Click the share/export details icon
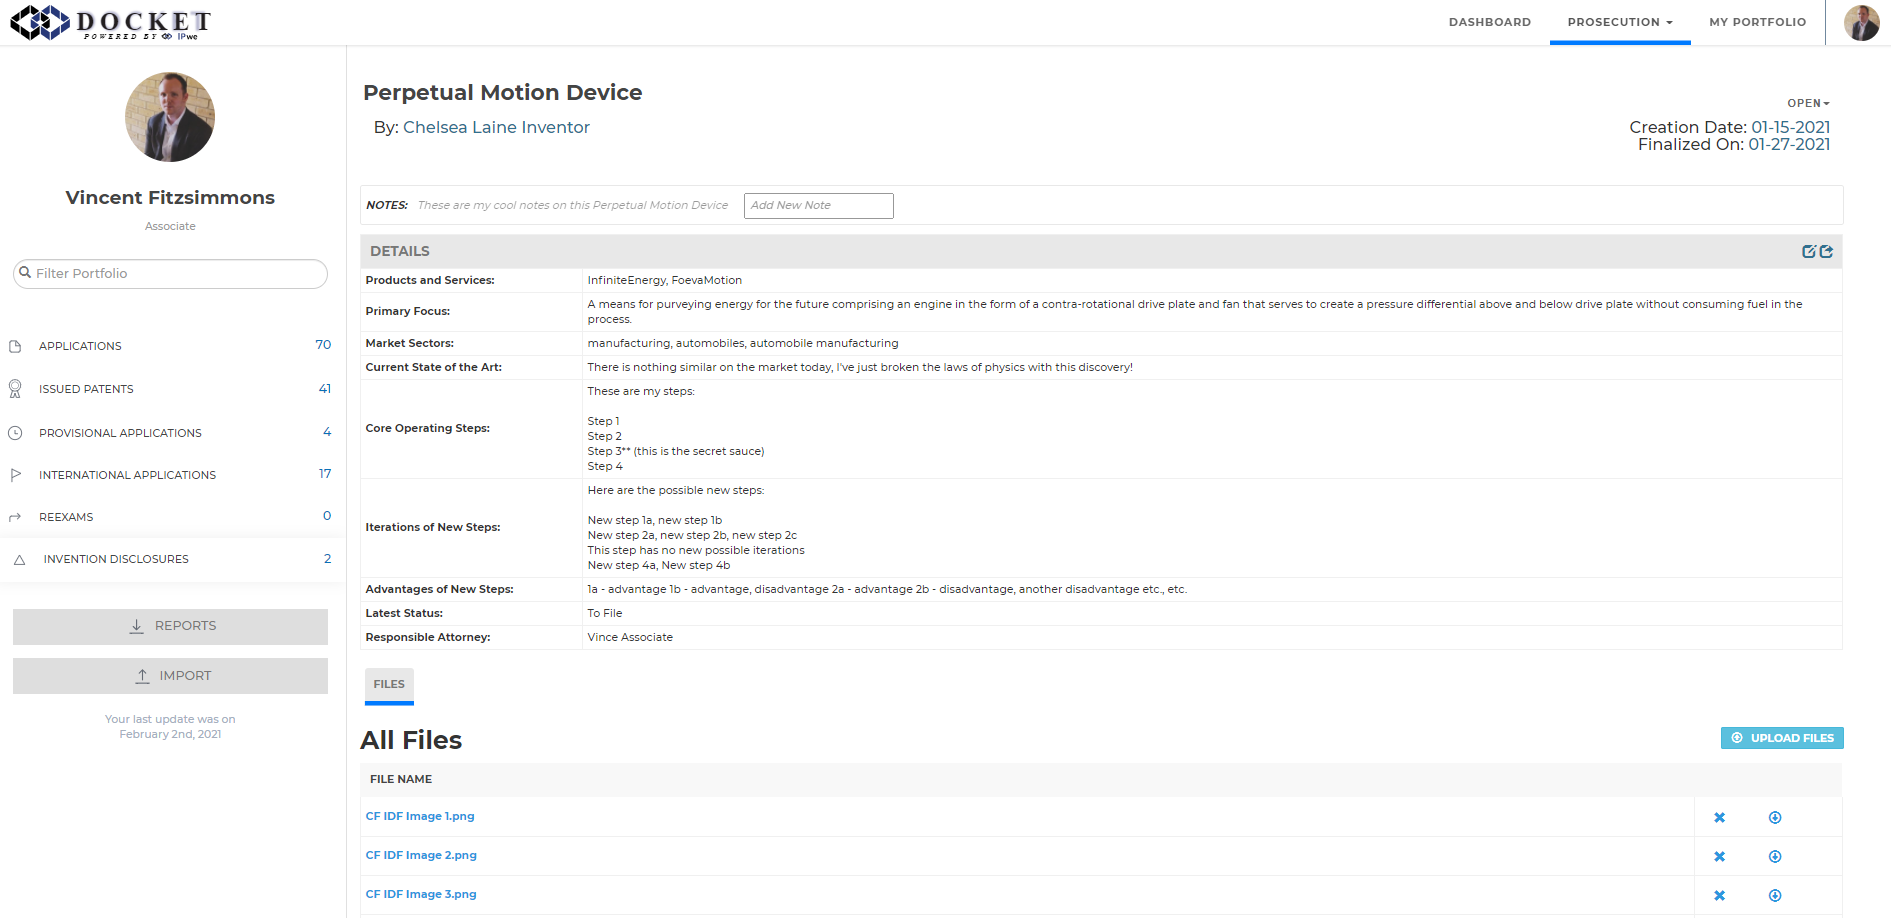This screenshot has width=1891, height=918. pos(1826,252)
